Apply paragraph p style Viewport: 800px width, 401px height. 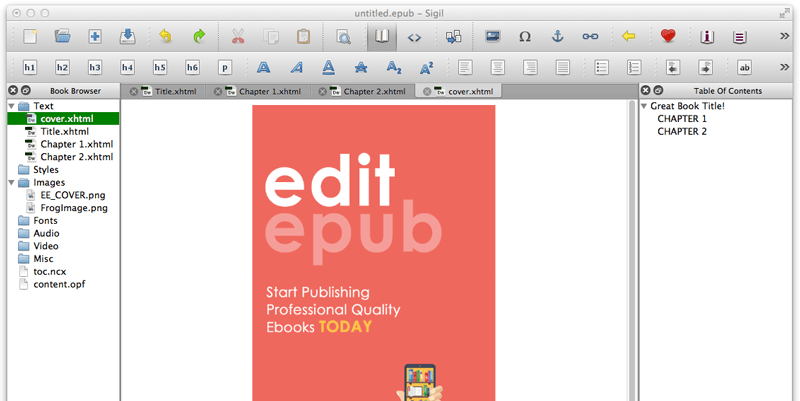225,67
